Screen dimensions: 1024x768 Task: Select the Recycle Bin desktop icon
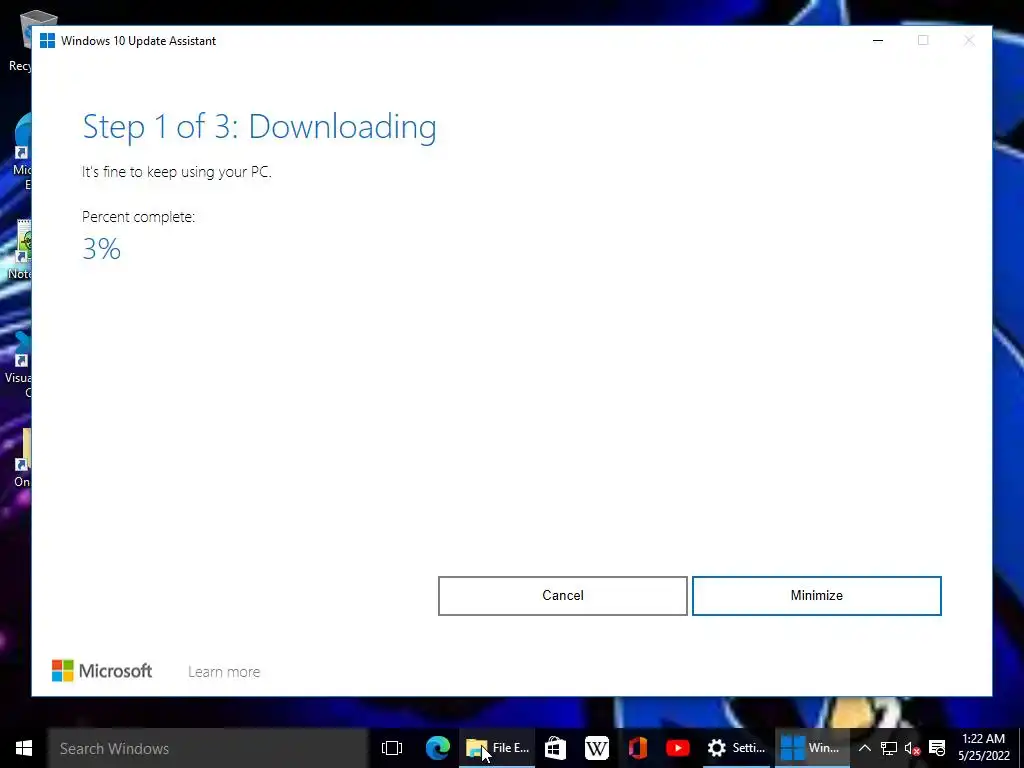(20, 40)
